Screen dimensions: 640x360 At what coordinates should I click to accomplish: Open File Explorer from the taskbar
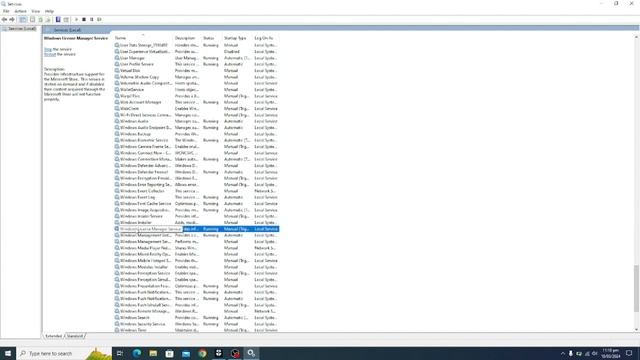click(153, 353)
